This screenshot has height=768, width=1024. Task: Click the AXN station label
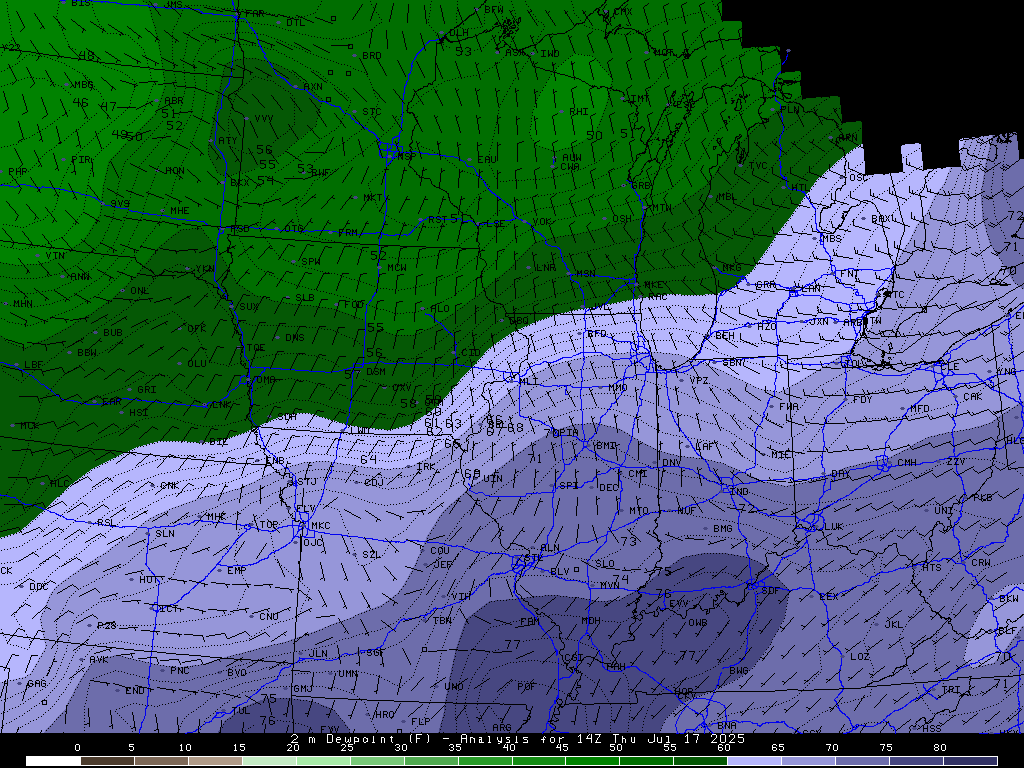pos(313,87)
